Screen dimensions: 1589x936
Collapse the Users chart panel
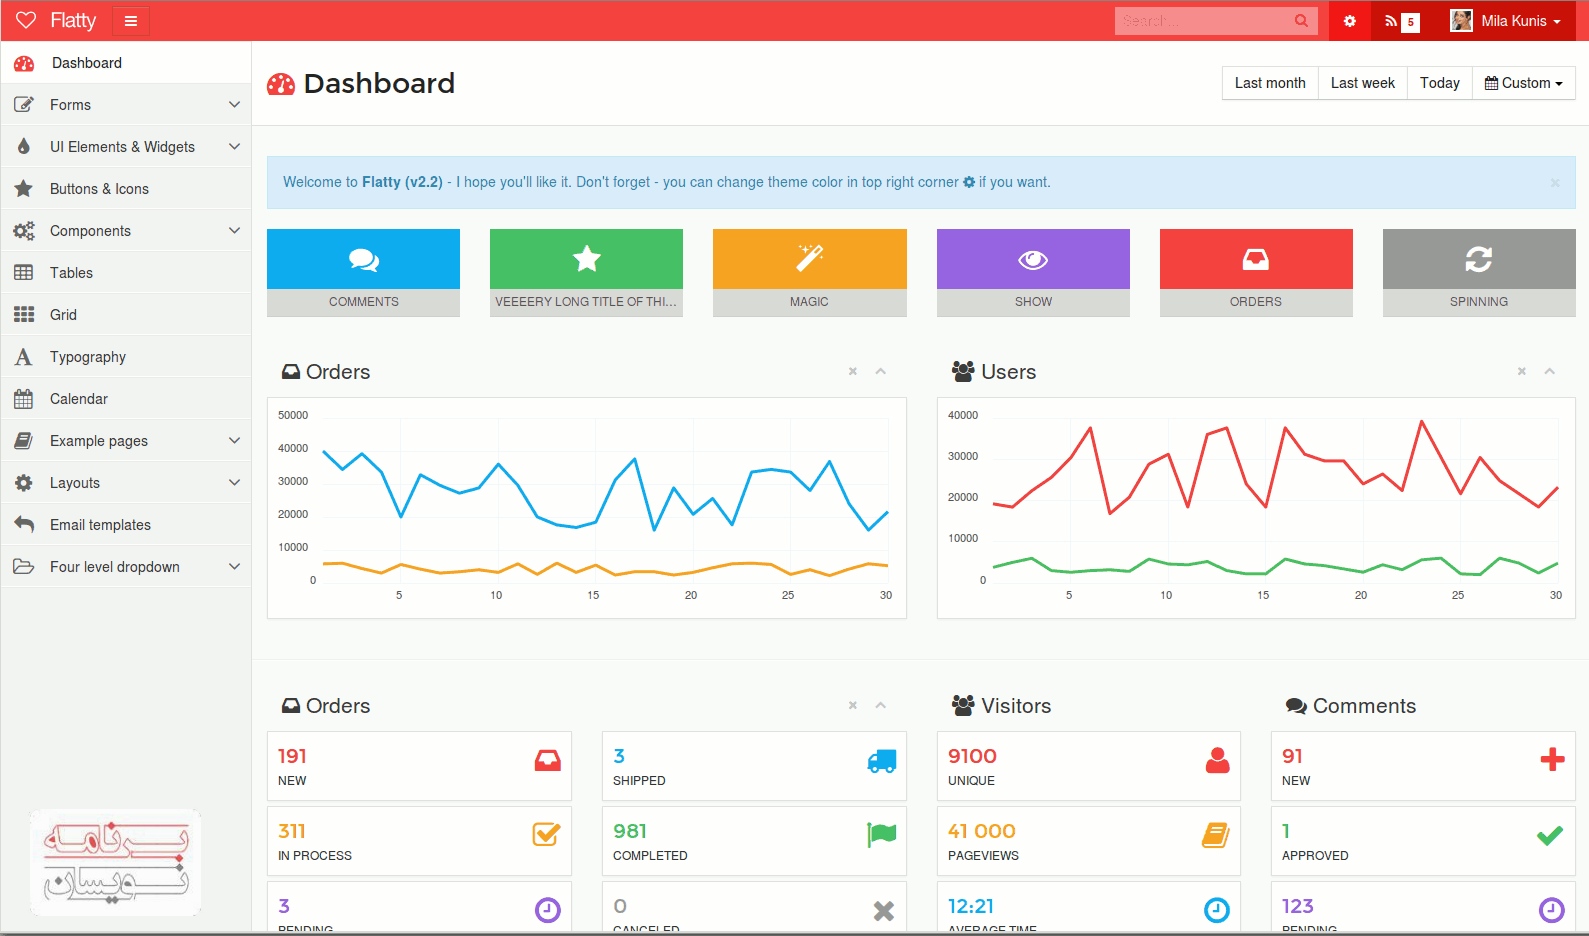pyautogui.click(x=1549, y=371)
